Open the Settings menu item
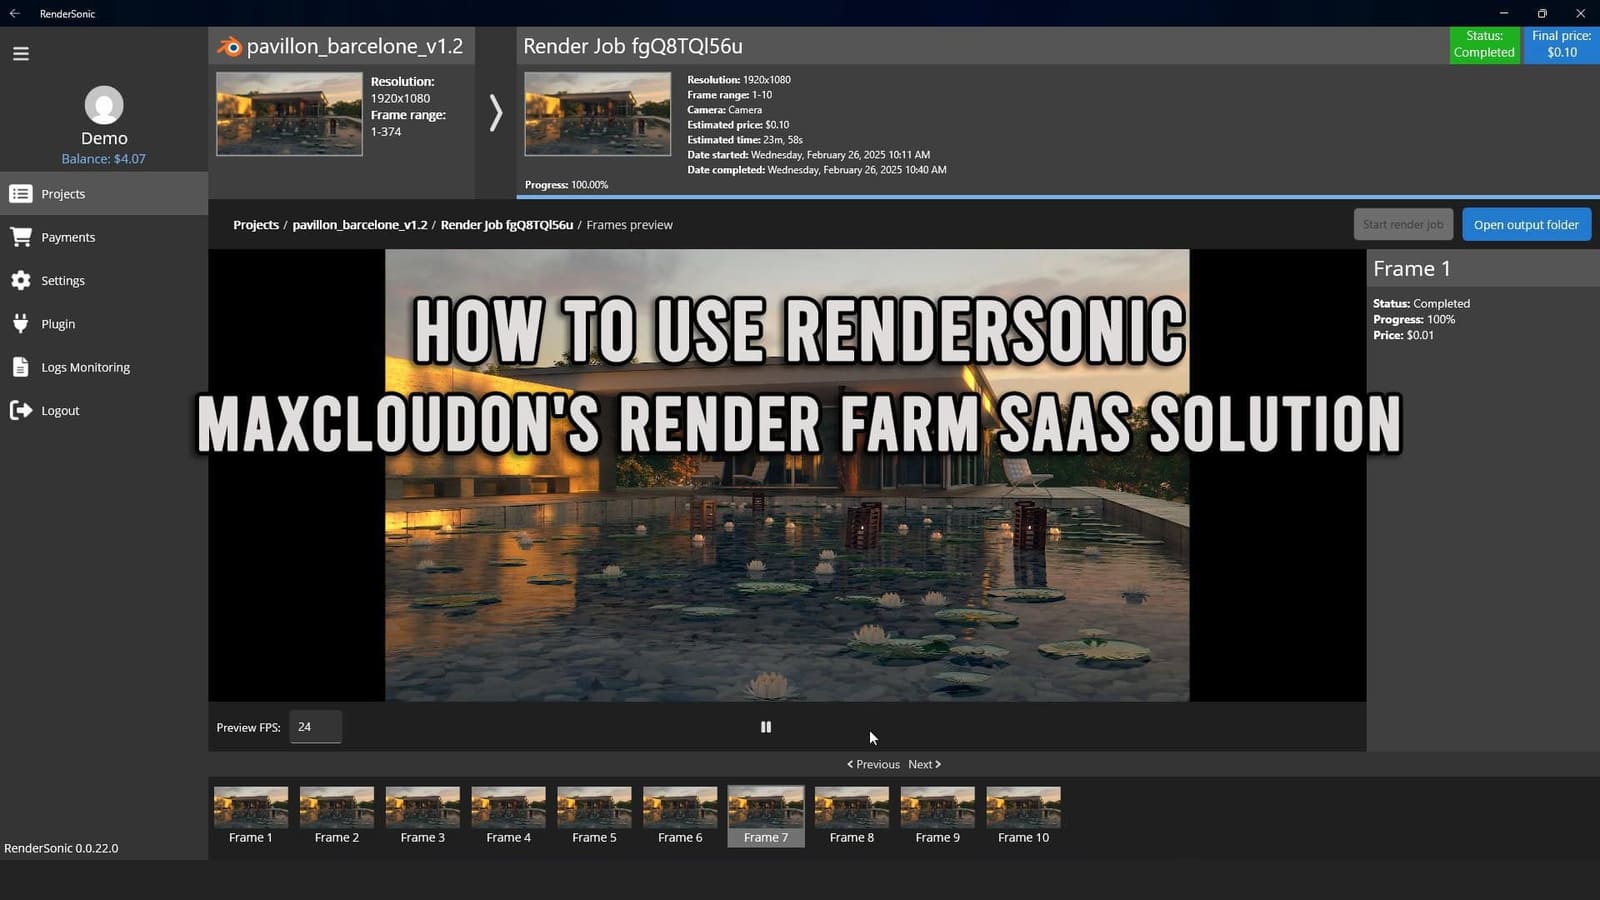 coord(104,281)
